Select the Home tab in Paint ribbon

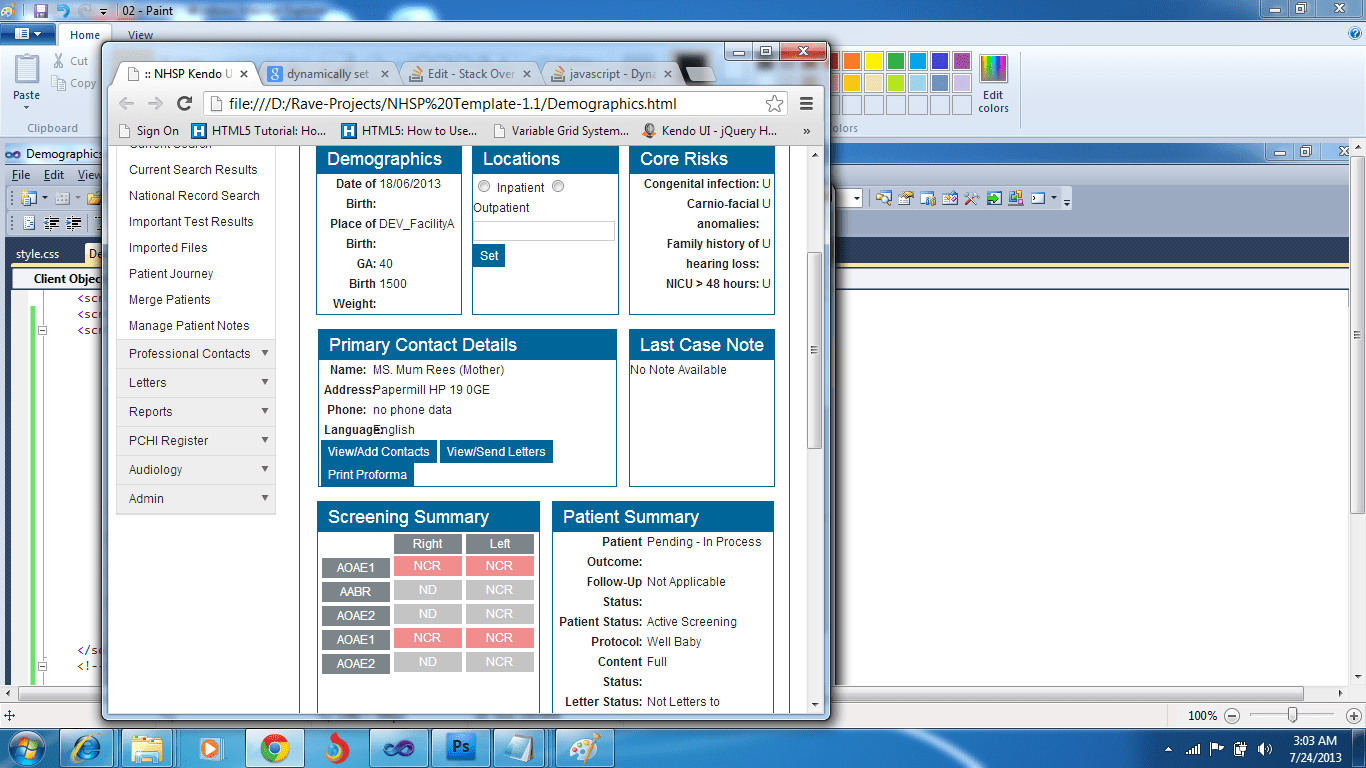pos(85,35)
